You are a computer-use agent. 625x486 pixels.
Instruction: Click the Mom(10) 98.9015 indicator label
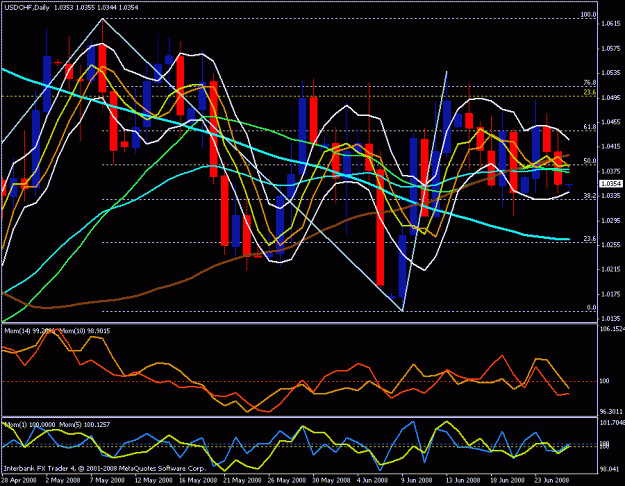tap(85, 331)
